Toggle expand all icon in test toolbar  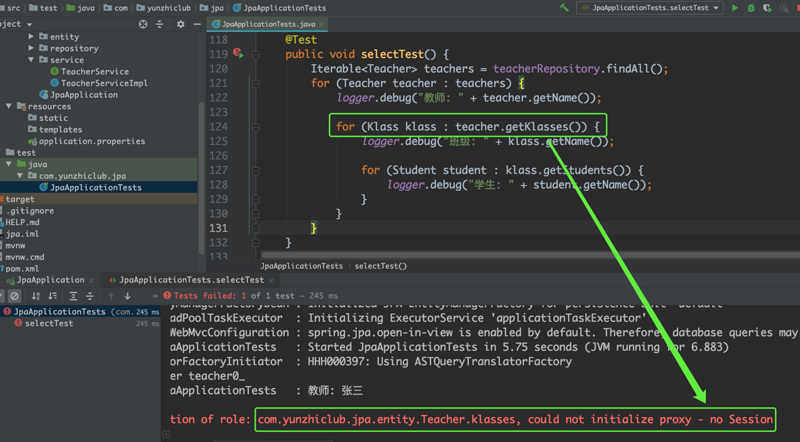[x=73, y=296]
